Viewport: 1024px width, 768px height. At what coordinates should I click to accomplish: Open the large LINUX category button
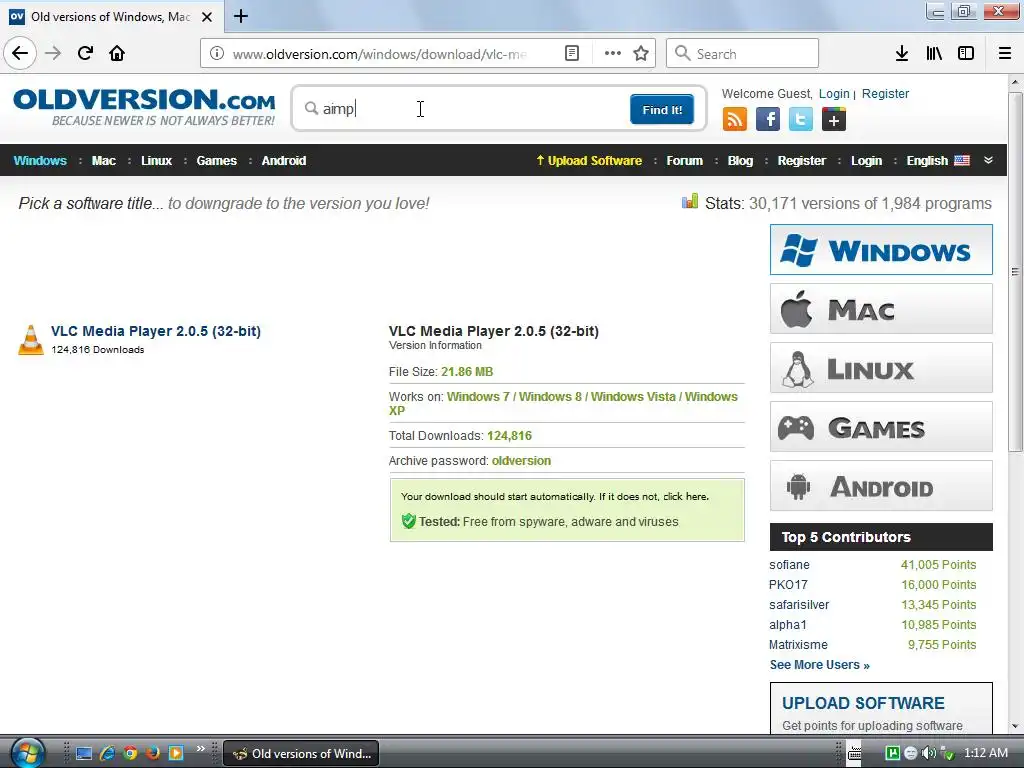click(881, 368)
